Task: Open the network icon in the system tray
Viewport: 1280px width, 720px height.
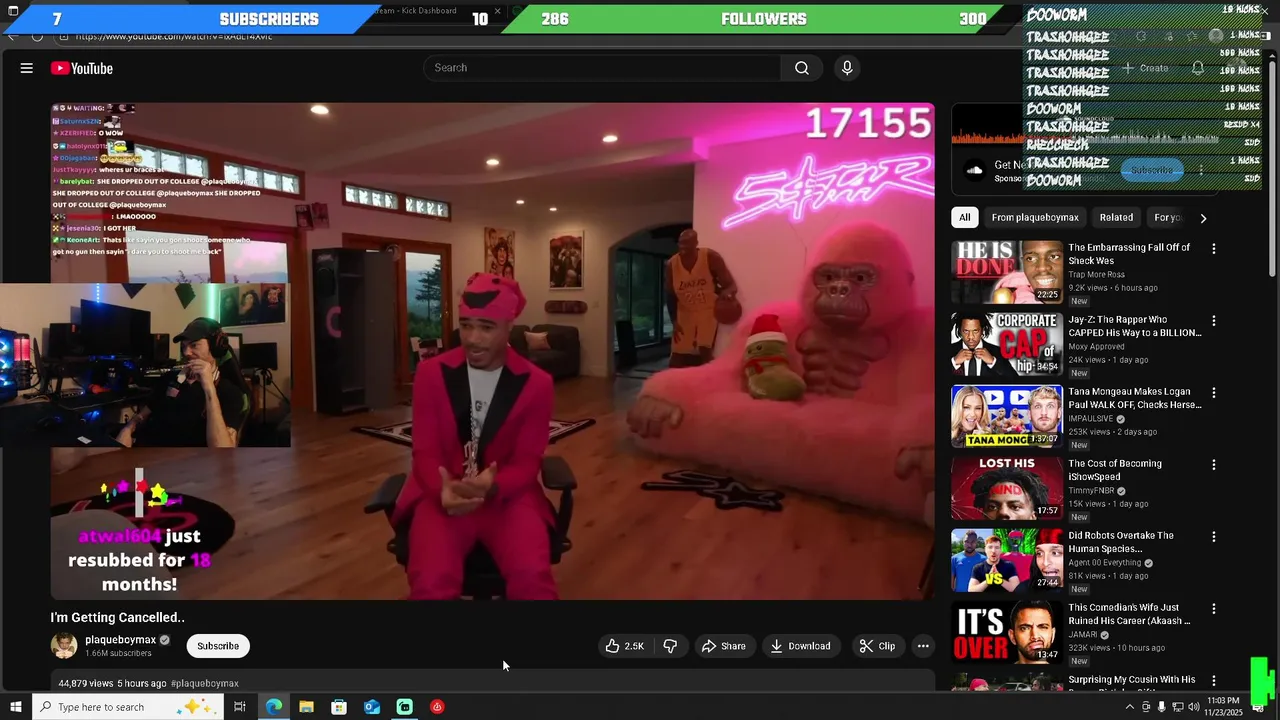Action: [x=1177, y=707]
